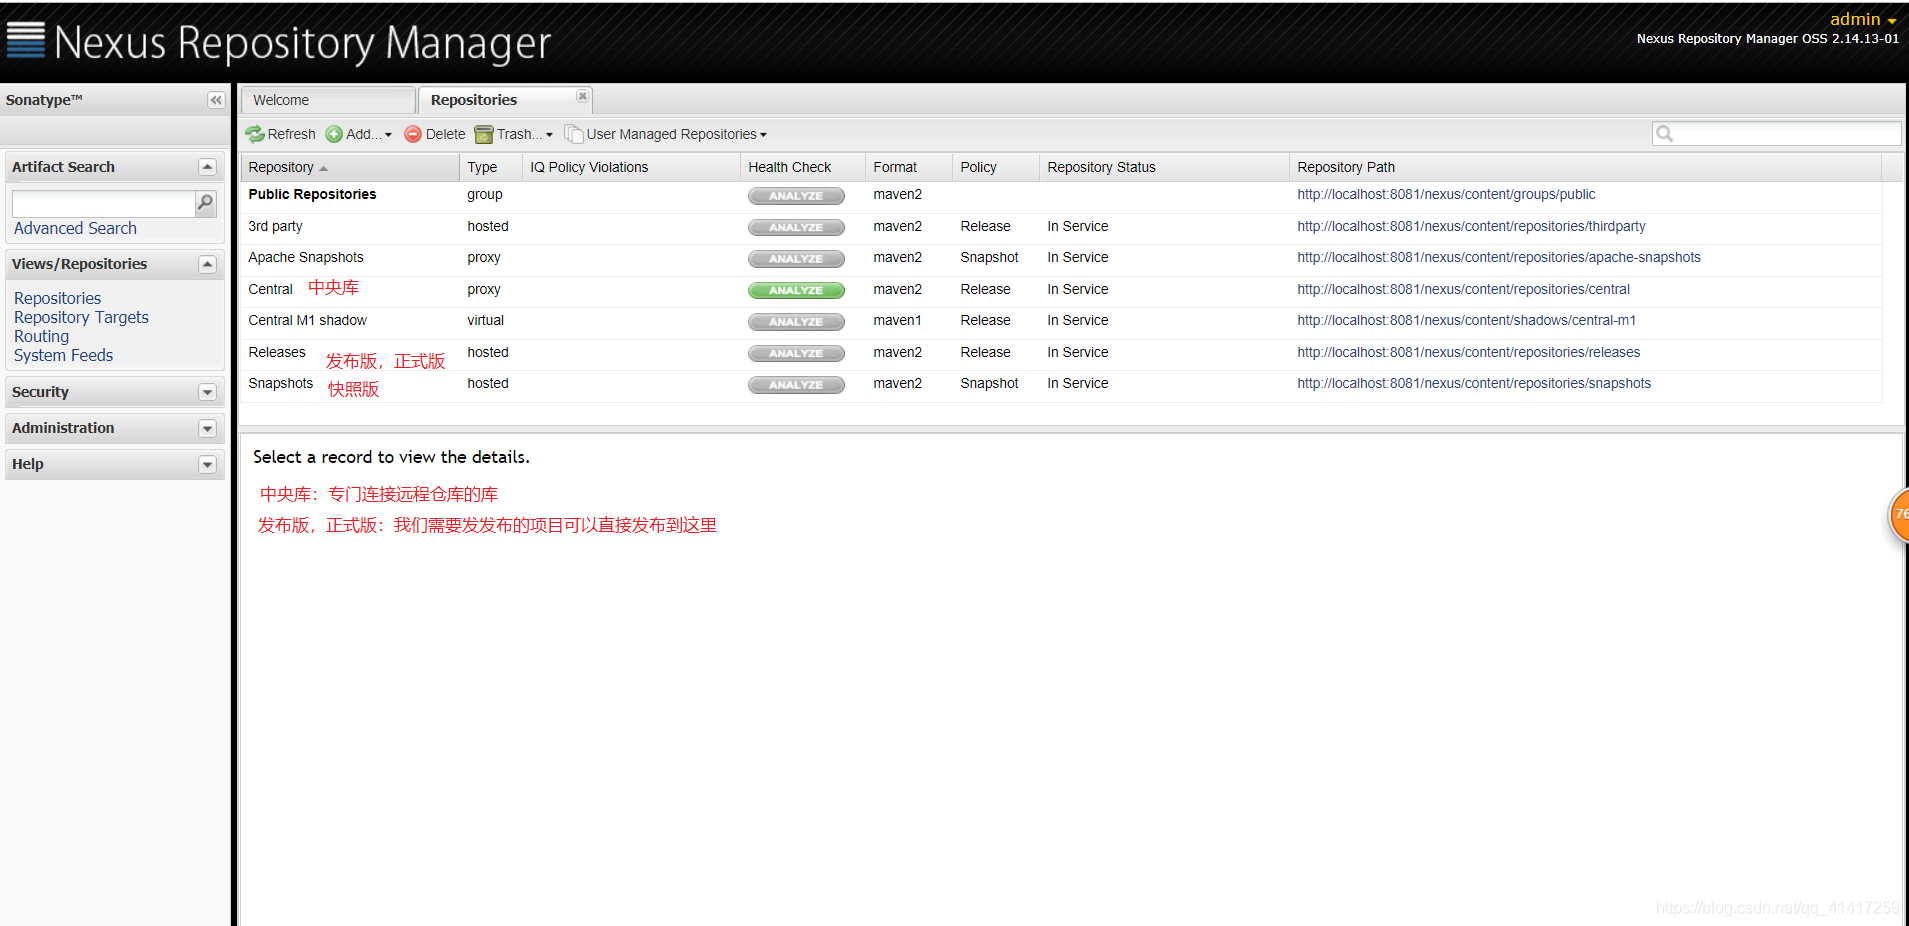
Task: Select the Central repository row
Action: [1061, 291]
